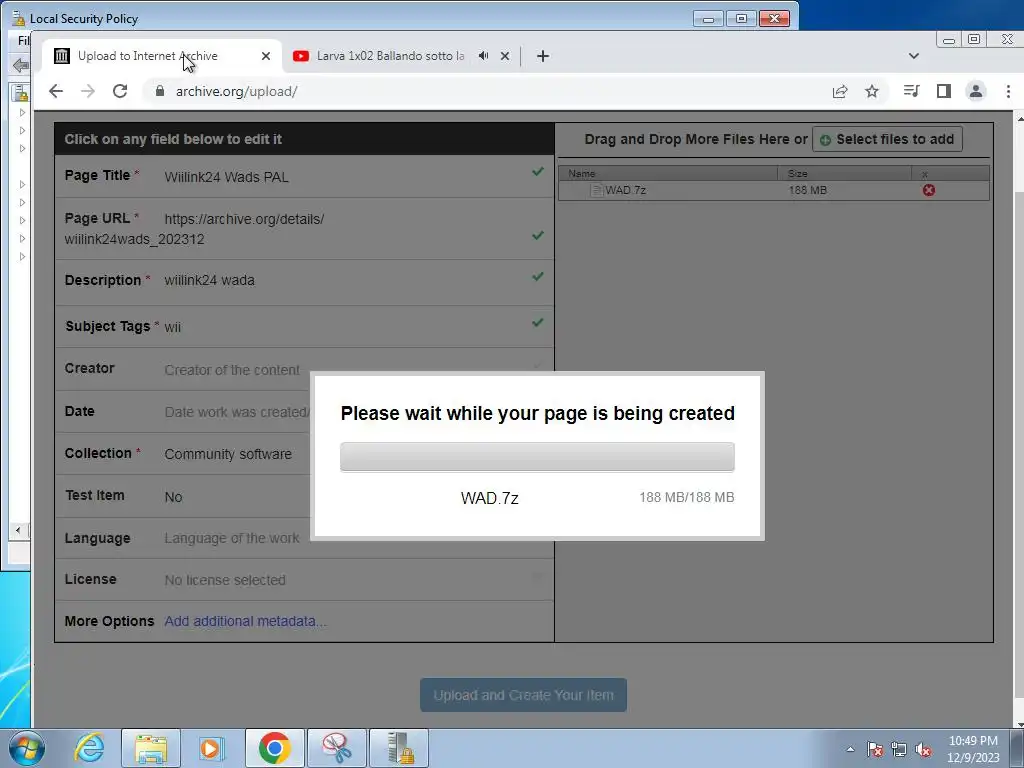Image resolution: width=1024 pixels, height=768 pixels.
Task: Click the padlock site info icon
Action: click(x=159, y=91)
